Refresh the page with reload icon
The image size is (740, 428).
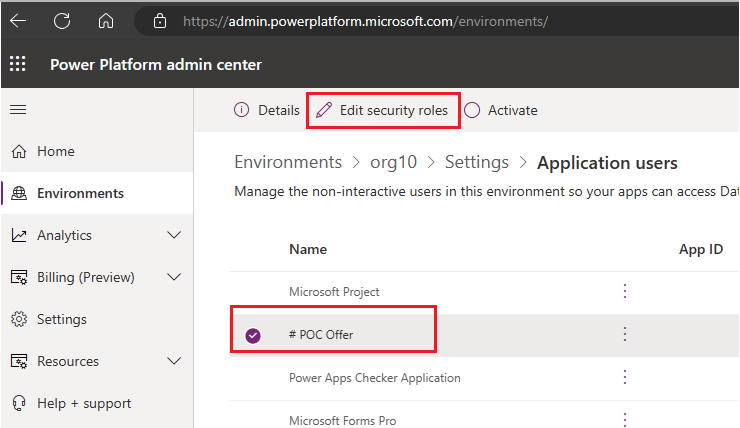pyautogui.click(x=62, y=21)
